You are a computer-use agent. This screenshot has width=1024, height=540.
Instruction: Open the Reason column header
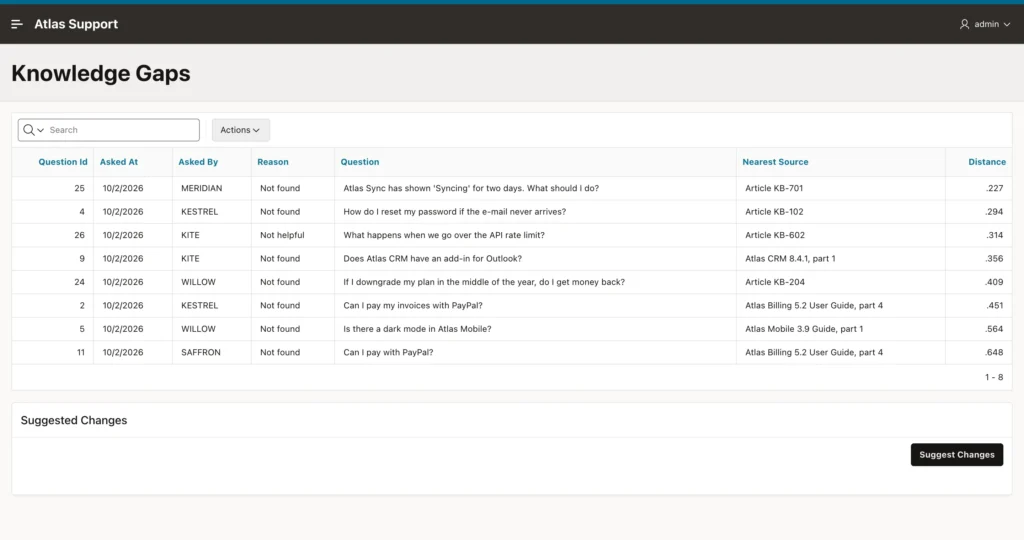[x=272, y=162]
